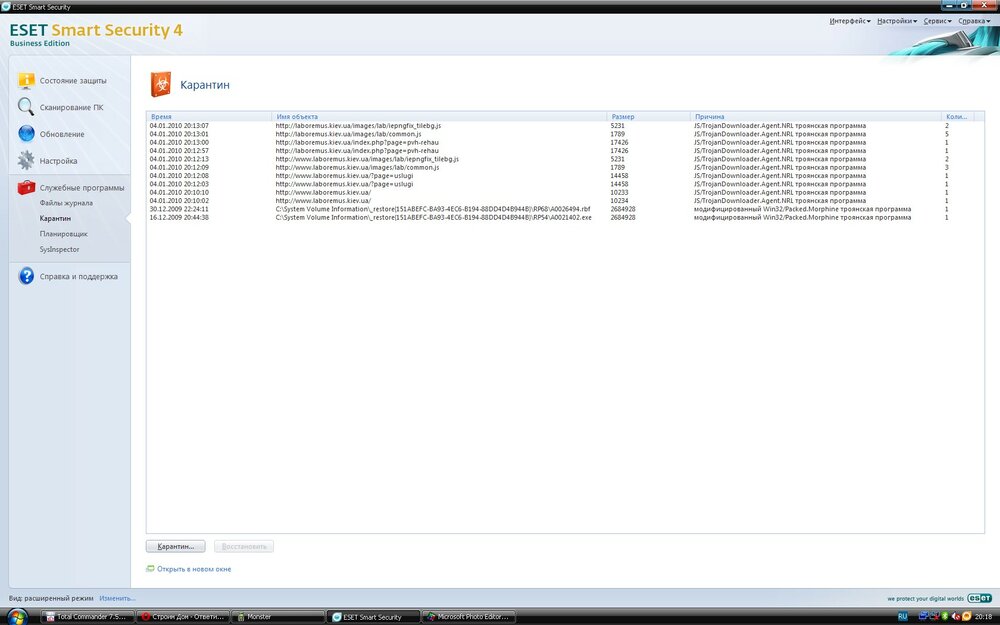1000x625 pixels.
Task: Open Сканирование ПК magnifier icon
Action: pyautogui.click(x=26, y=107)
